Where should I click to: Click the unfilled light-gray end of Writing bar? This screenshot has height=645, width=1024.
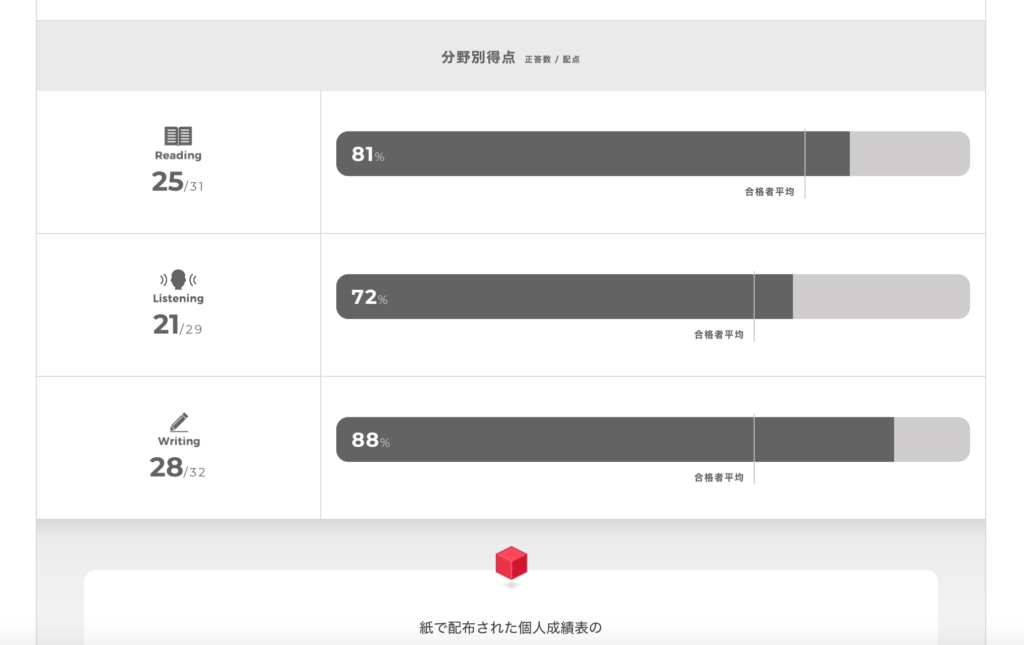[931, 440]
